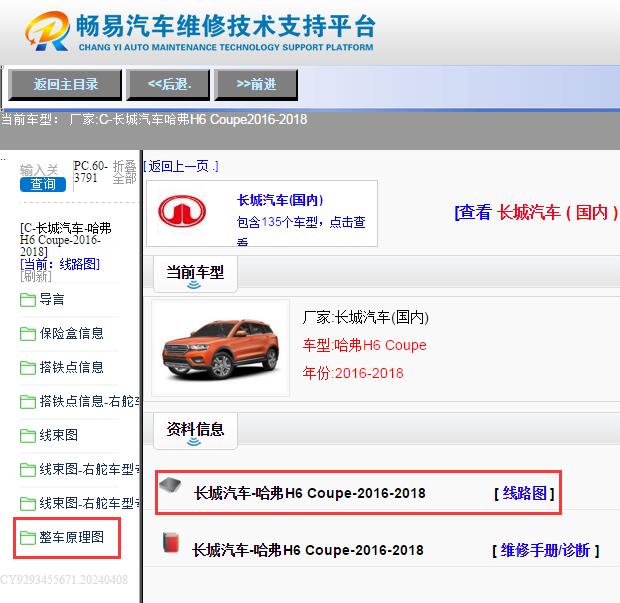Open 查看 长城汽车（国内） link on the right
This screenshot has height=603, width=620.
(x=536, y=212)
